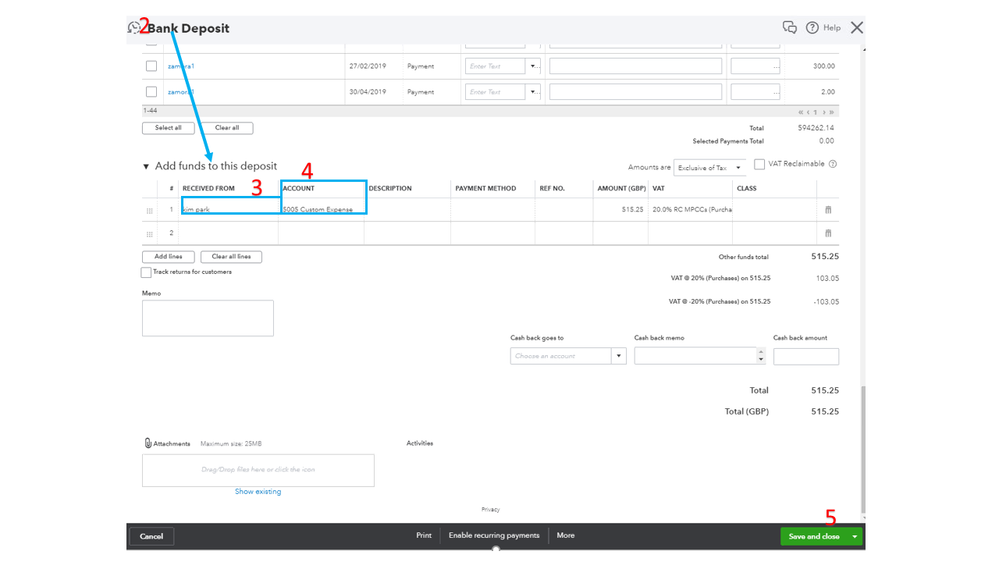This screenshot has width=999, height=562.
Task: Open the Amounts are tax dropdown
Action: (709, 168)
